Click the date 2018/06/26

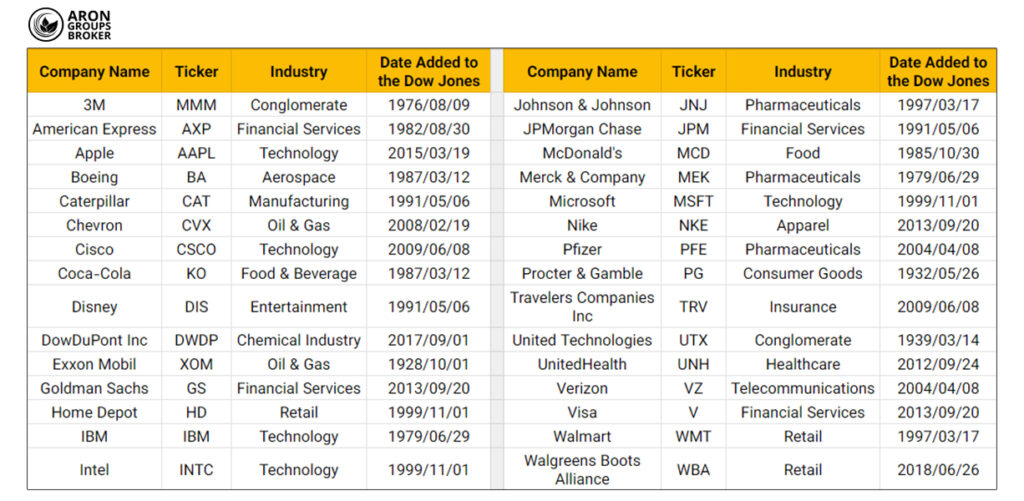[937, 470]
